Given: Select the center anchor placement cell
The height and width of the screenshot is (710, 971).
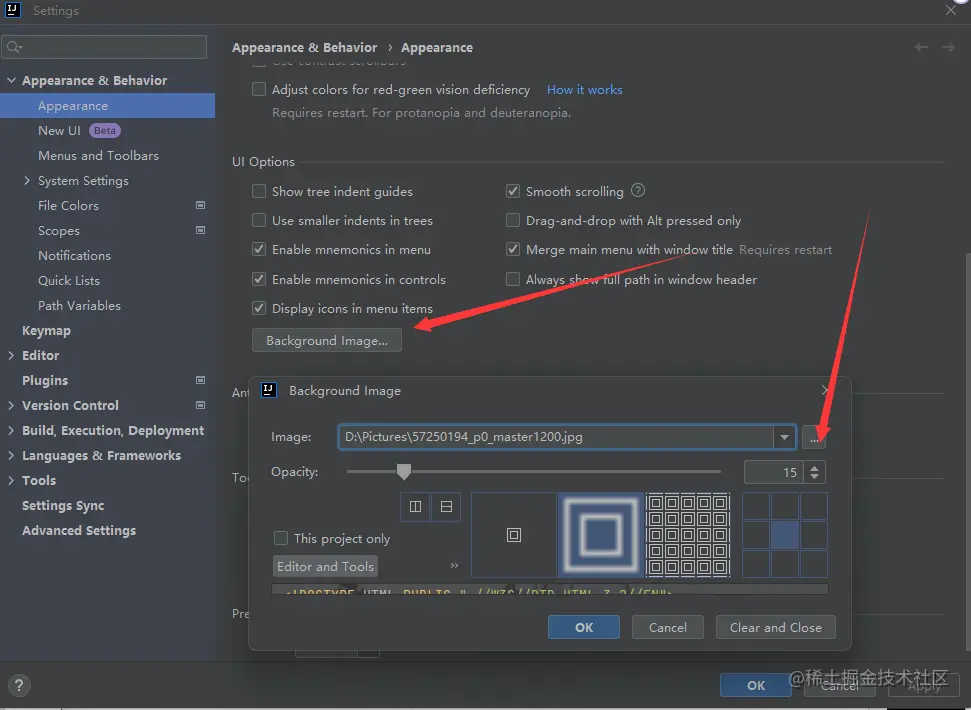Looking at the screenshot, I should tap(785, 535).
